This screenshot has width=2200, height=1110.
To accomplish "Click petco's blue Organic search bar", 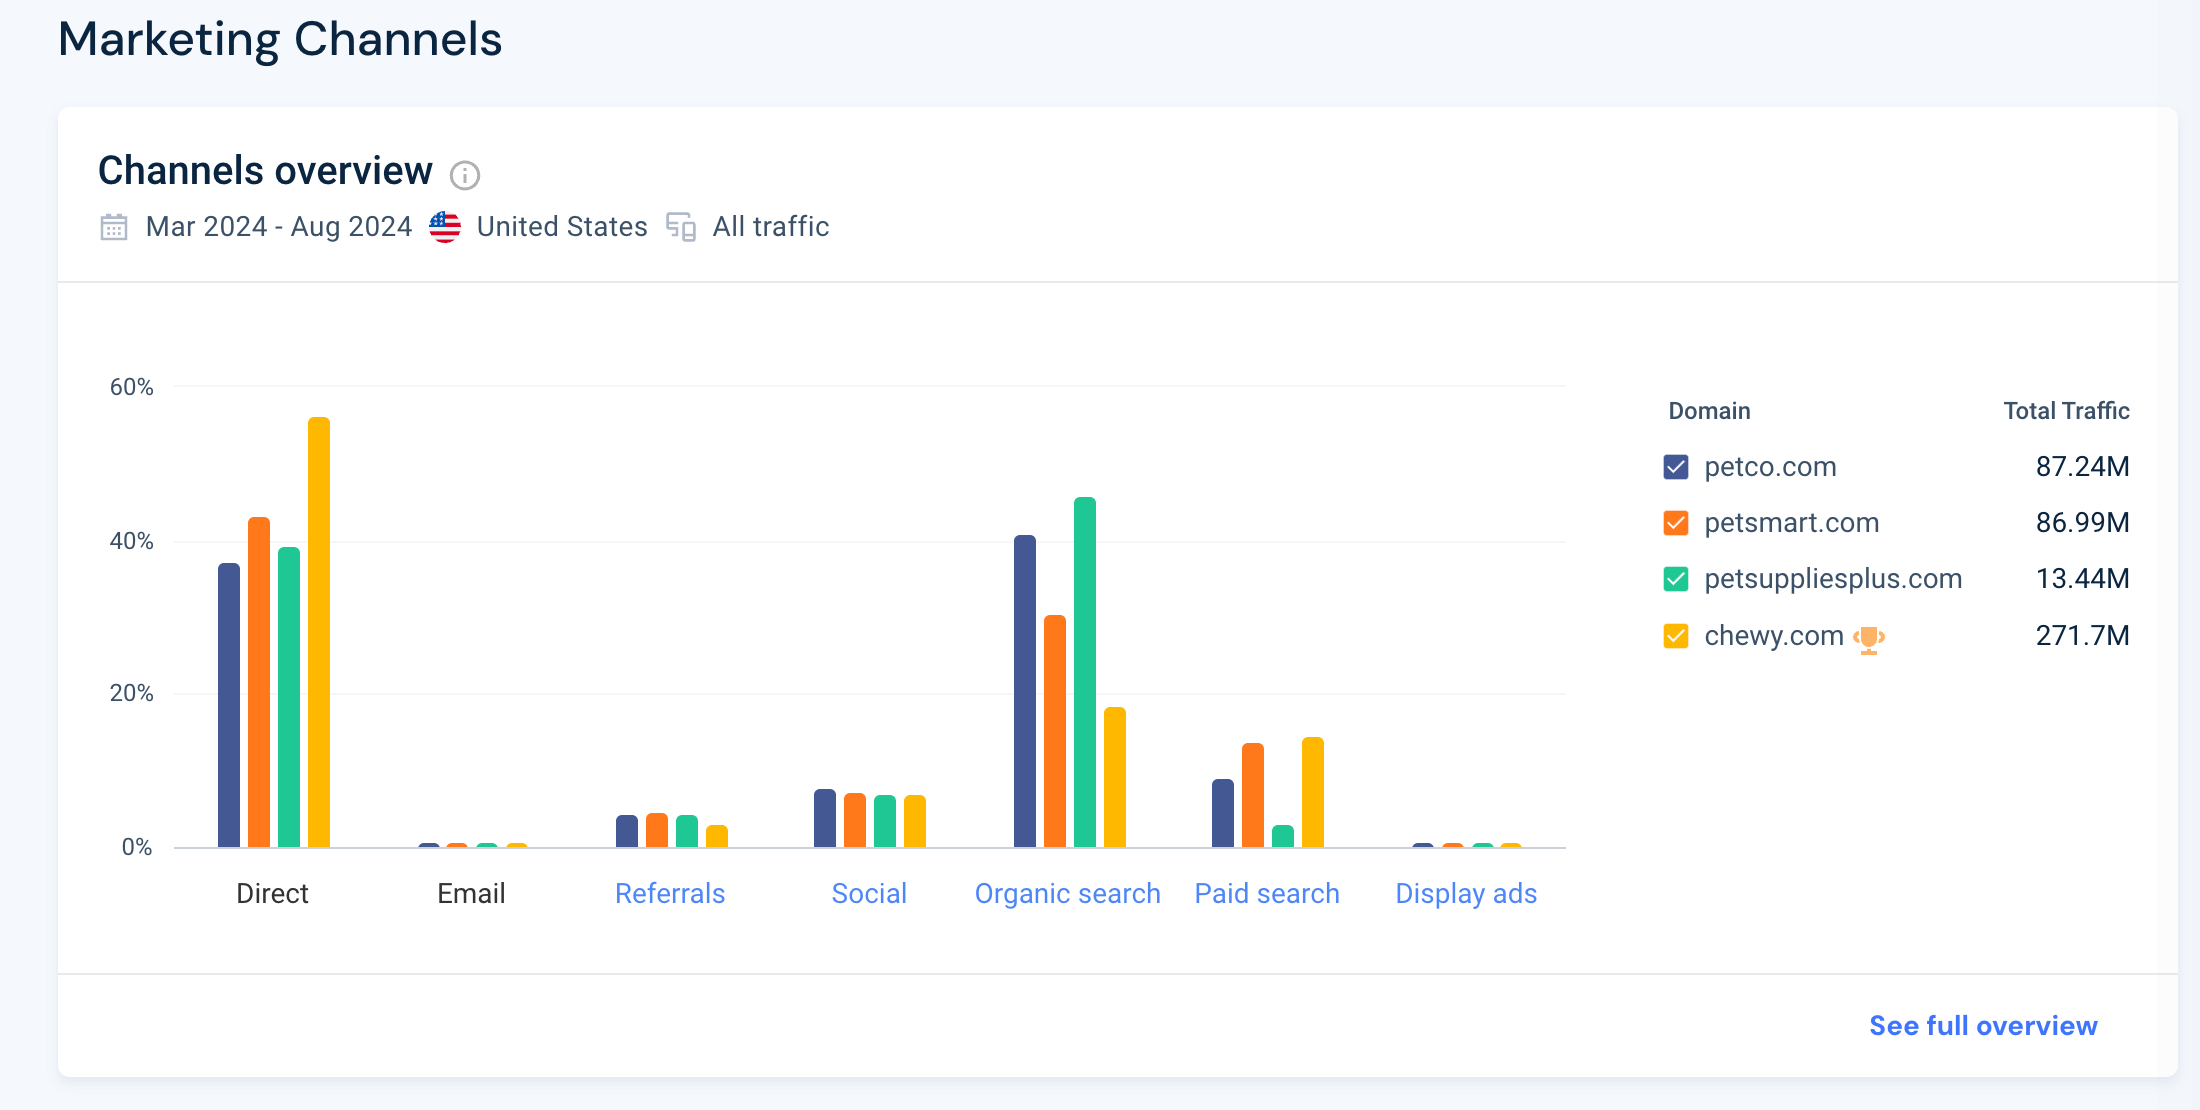I will pyautogui.click(x=1025, y=691).
